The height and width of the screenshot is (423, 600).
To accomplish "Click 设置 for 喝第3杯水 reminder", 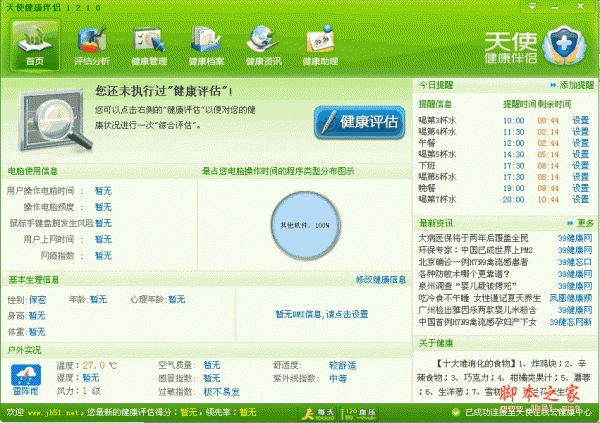I will pos(580,120).
